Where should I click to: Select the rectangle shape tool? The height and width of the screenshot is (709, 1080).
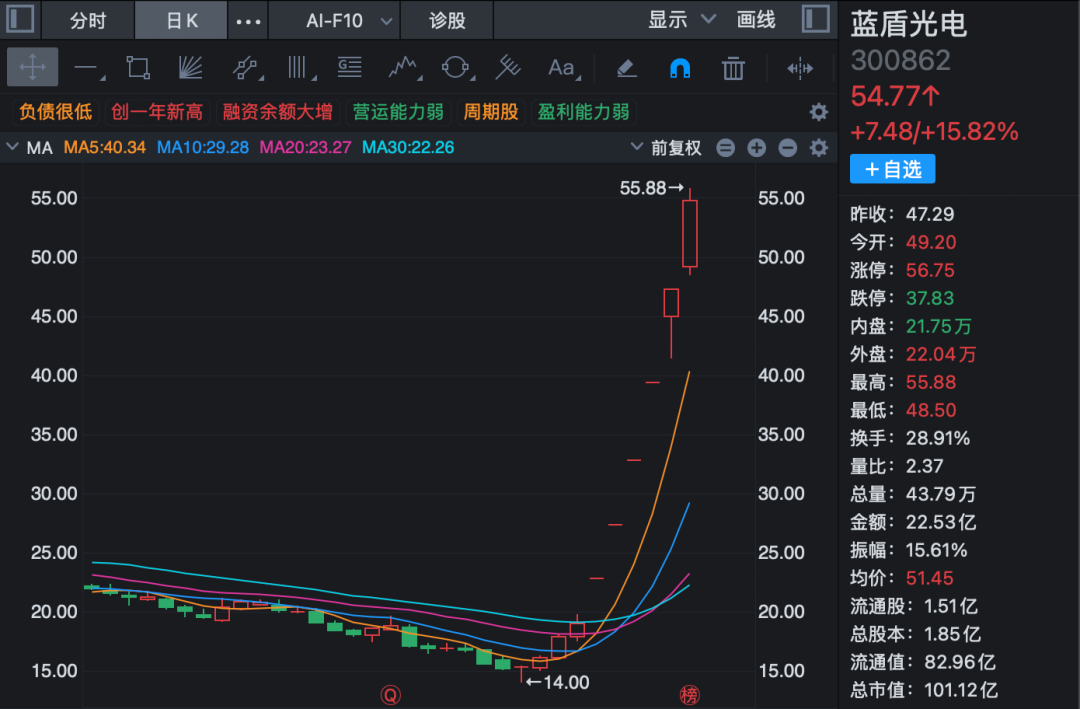point(138,68)
